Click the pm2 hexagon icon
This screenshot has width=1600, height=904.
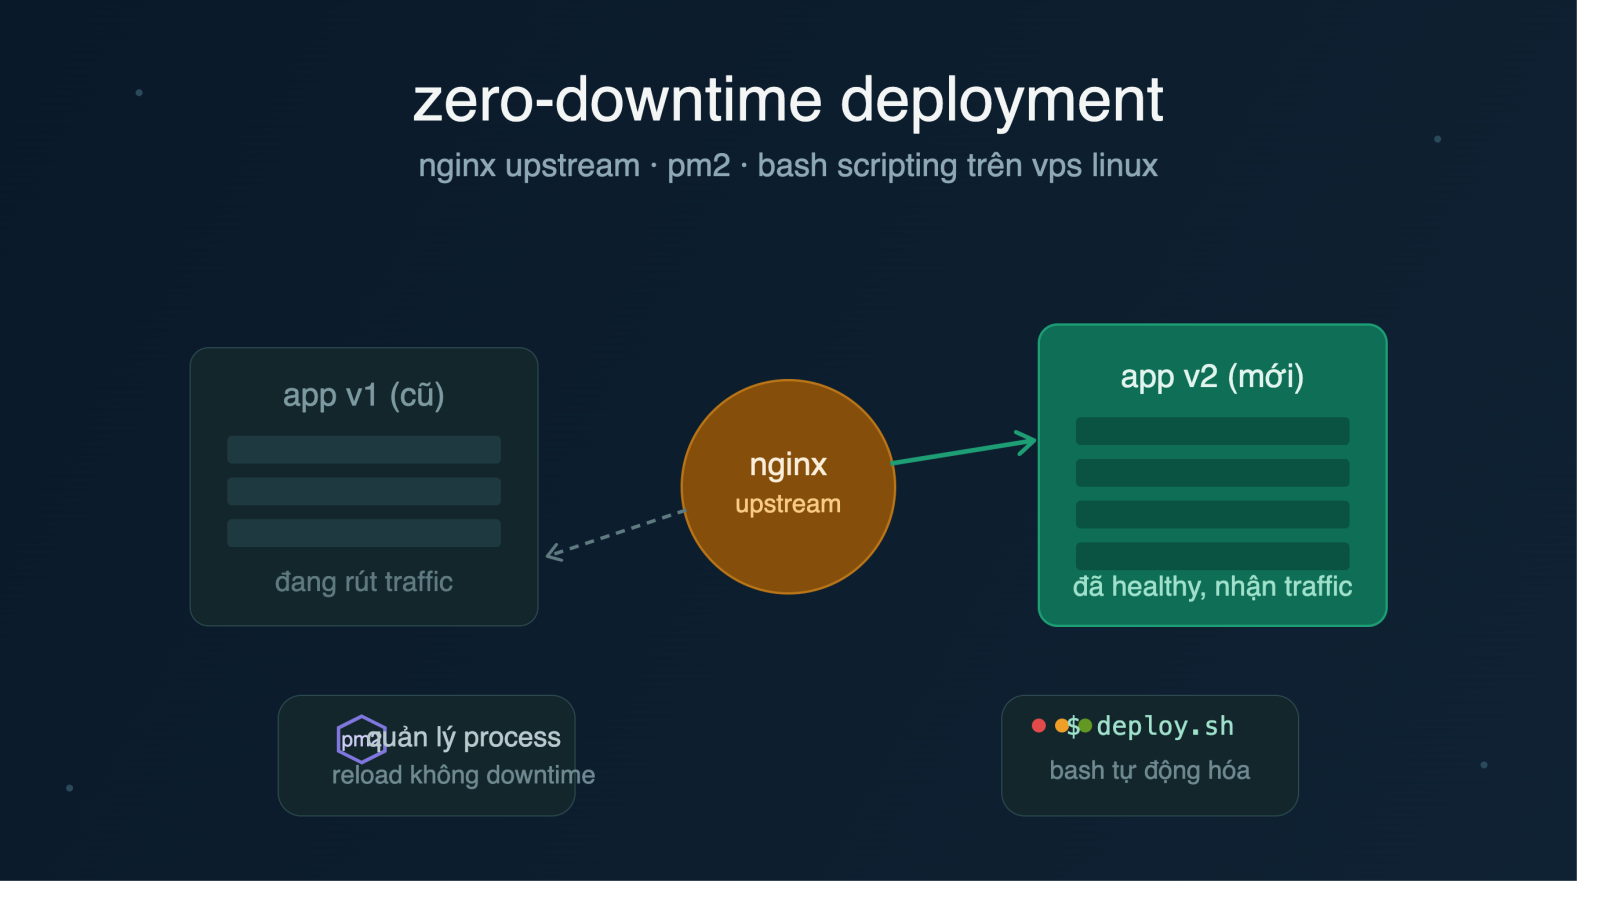coord(361,740)
